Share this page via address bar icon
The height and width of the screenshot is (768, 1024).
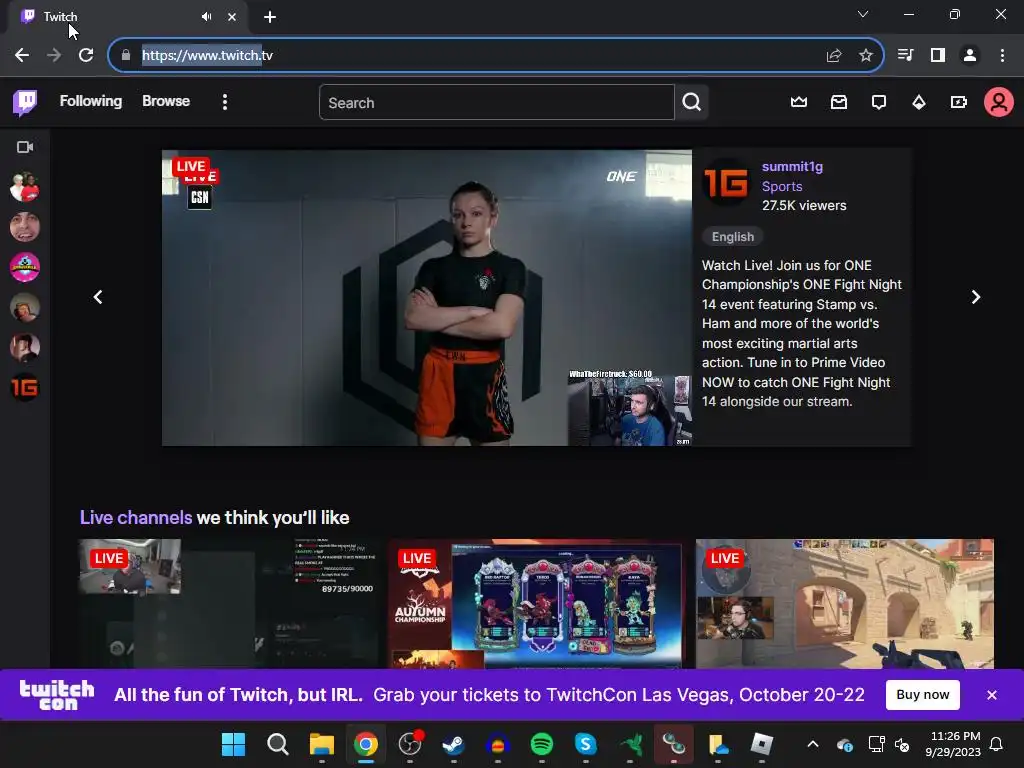(x=834, y=56)
